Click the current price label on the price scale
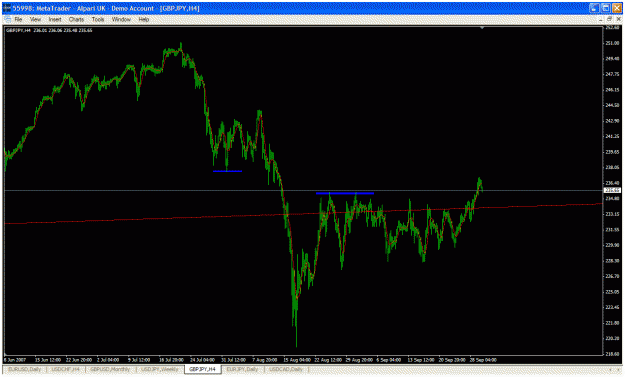Screen dimensions: 625x377 pos(613,190)
